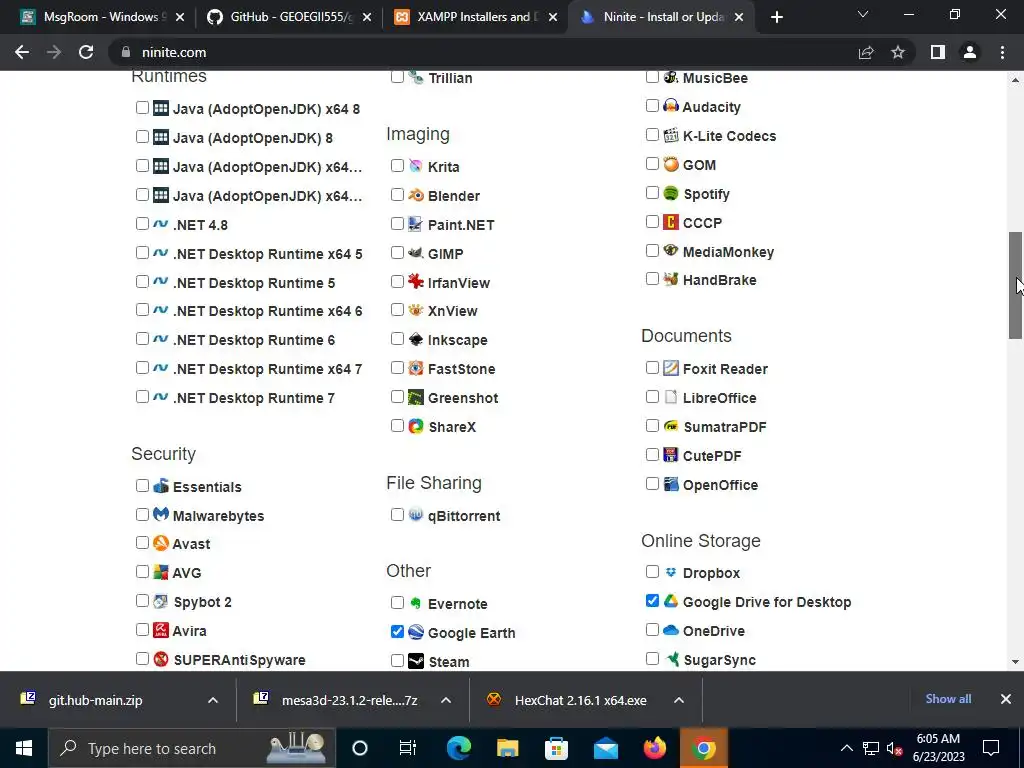This screenshot has height=768, width=1024.
Task: Click the Dropbox icon
Action: click(671, 572)
